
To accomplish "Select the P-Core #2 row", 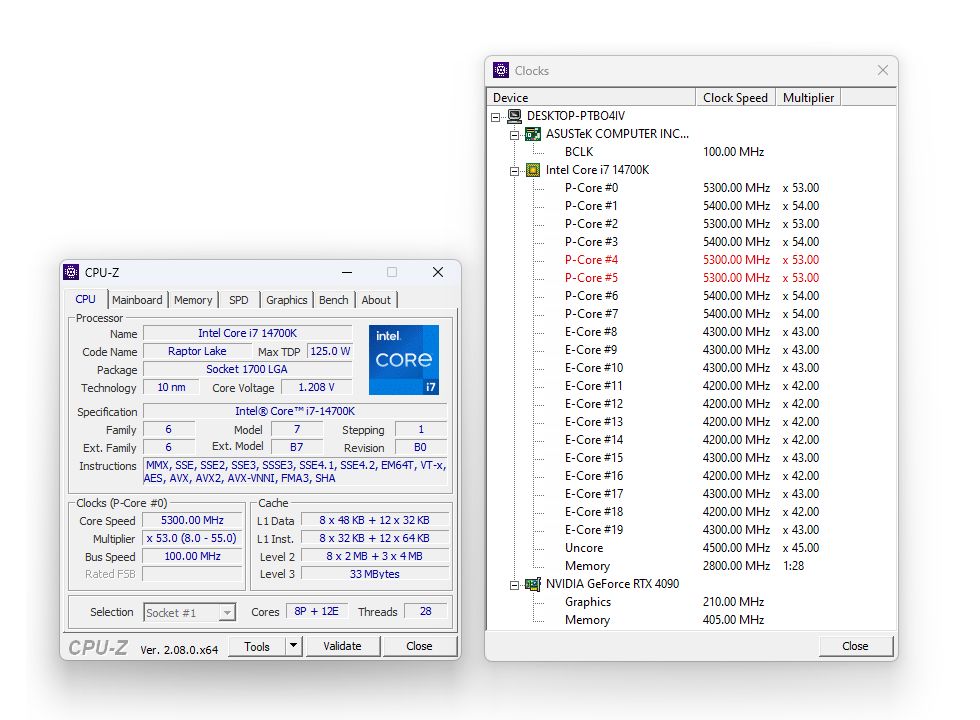I will click(x=691, y=224).
